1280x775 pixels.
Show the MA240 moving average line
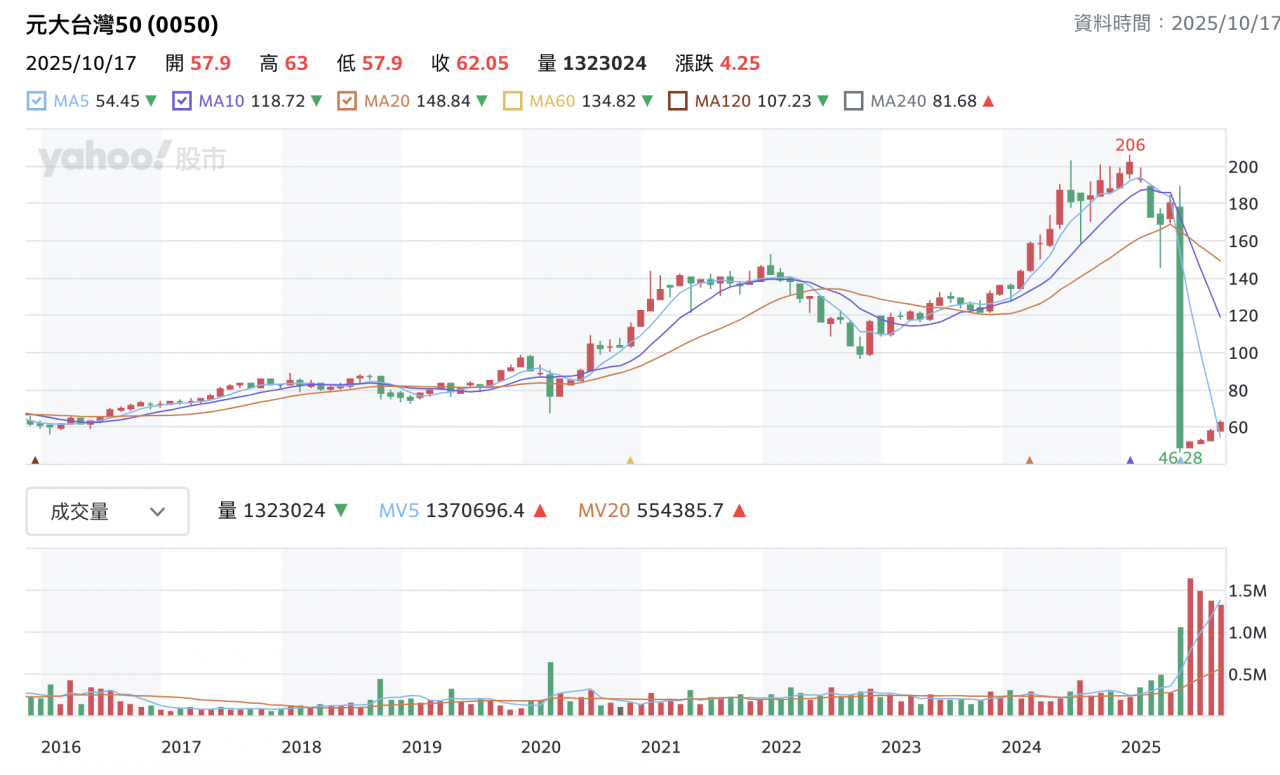point(853,101)
